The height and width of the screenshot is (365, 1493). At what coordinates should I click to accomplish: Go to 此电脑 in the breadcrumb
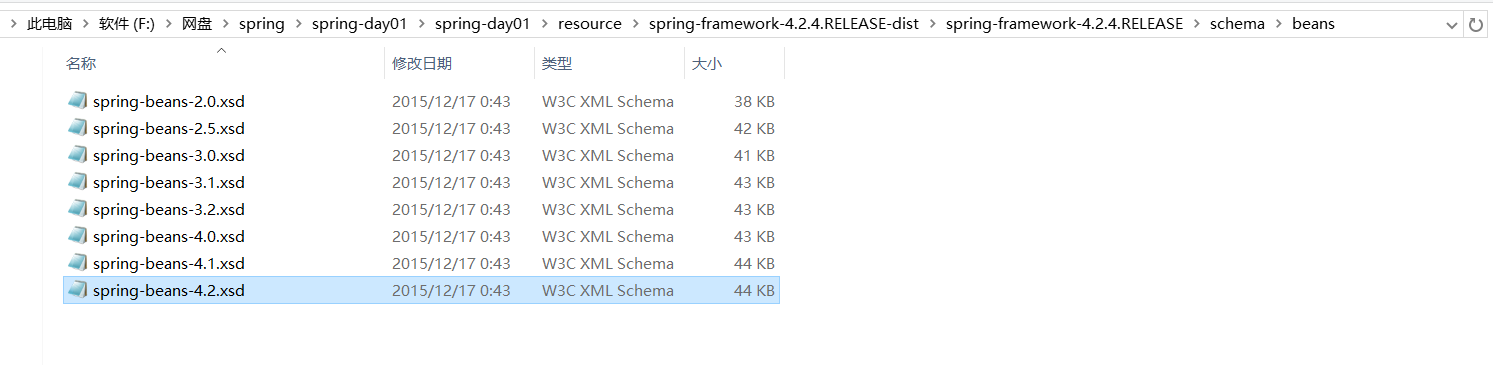coord(56,24)
